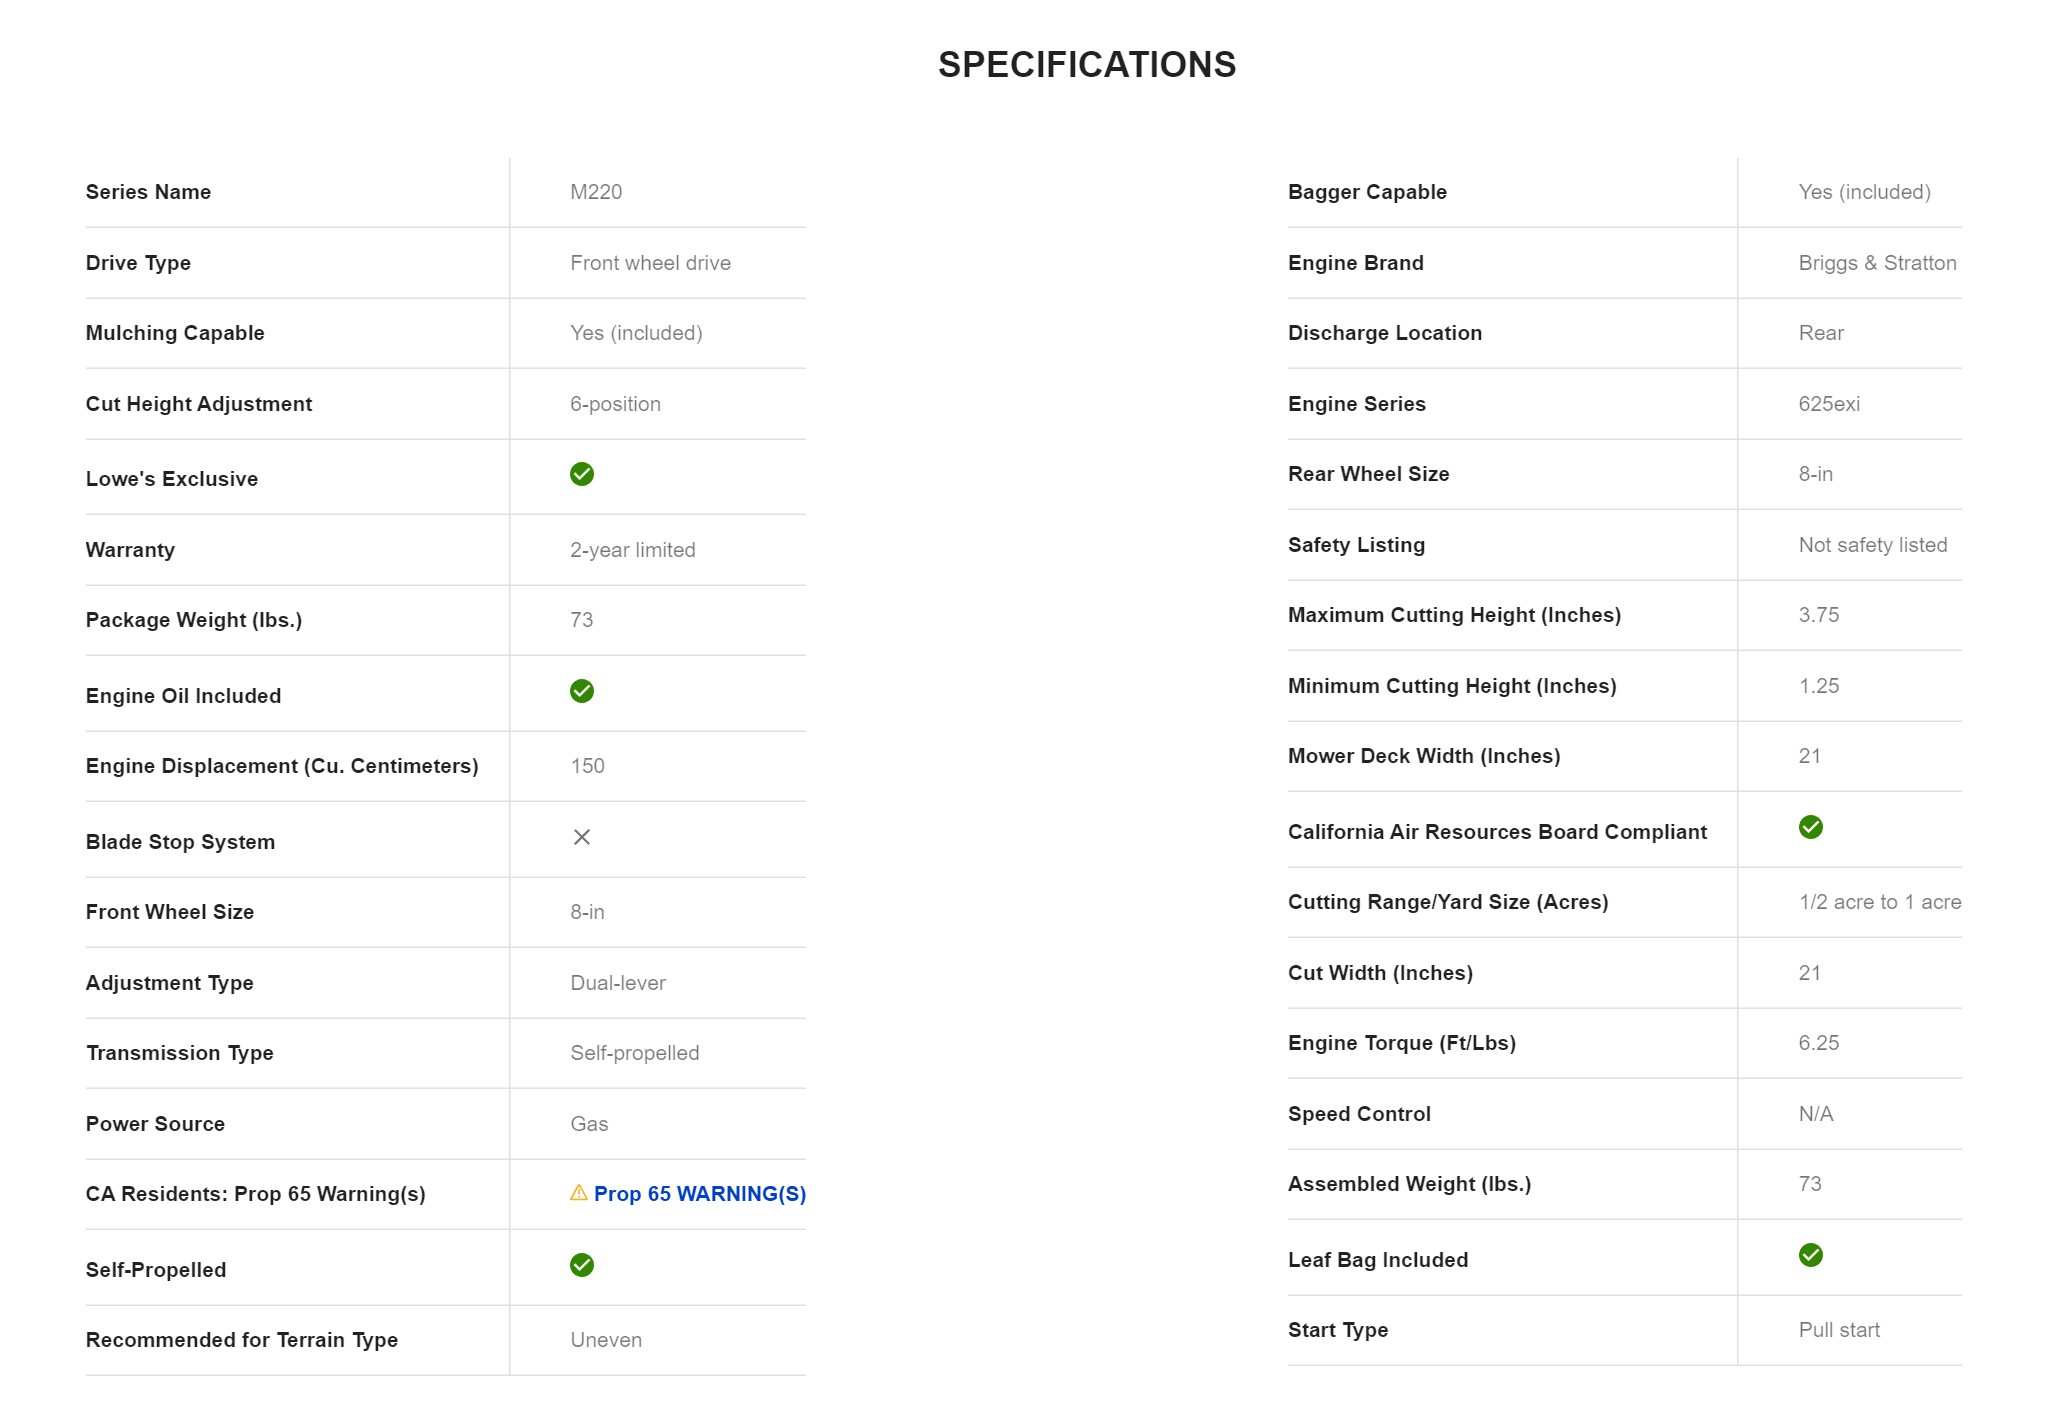Select the Safety Listing row label
The width and height of the screenshot is (2059, 1401).
[1356, 545]
